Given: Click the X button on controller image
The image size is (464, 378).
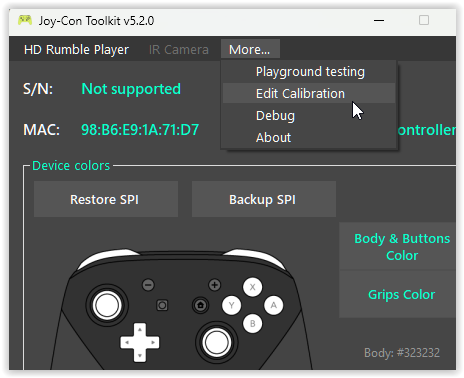Looking at the screenshot, I should tap(252, 287).
